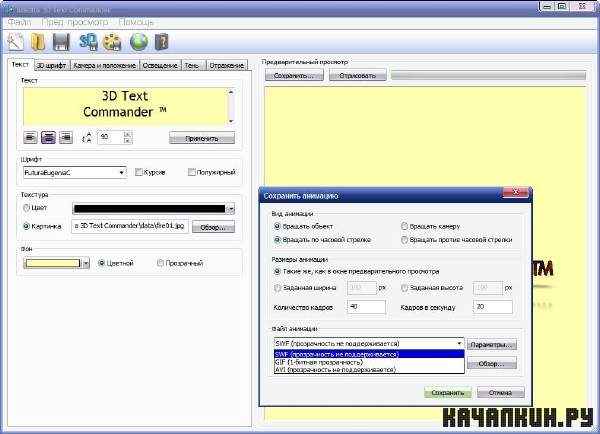Screen dimensions: 600x434
Task: Click the pale yellow background color swatch
Action: [53, 263]
